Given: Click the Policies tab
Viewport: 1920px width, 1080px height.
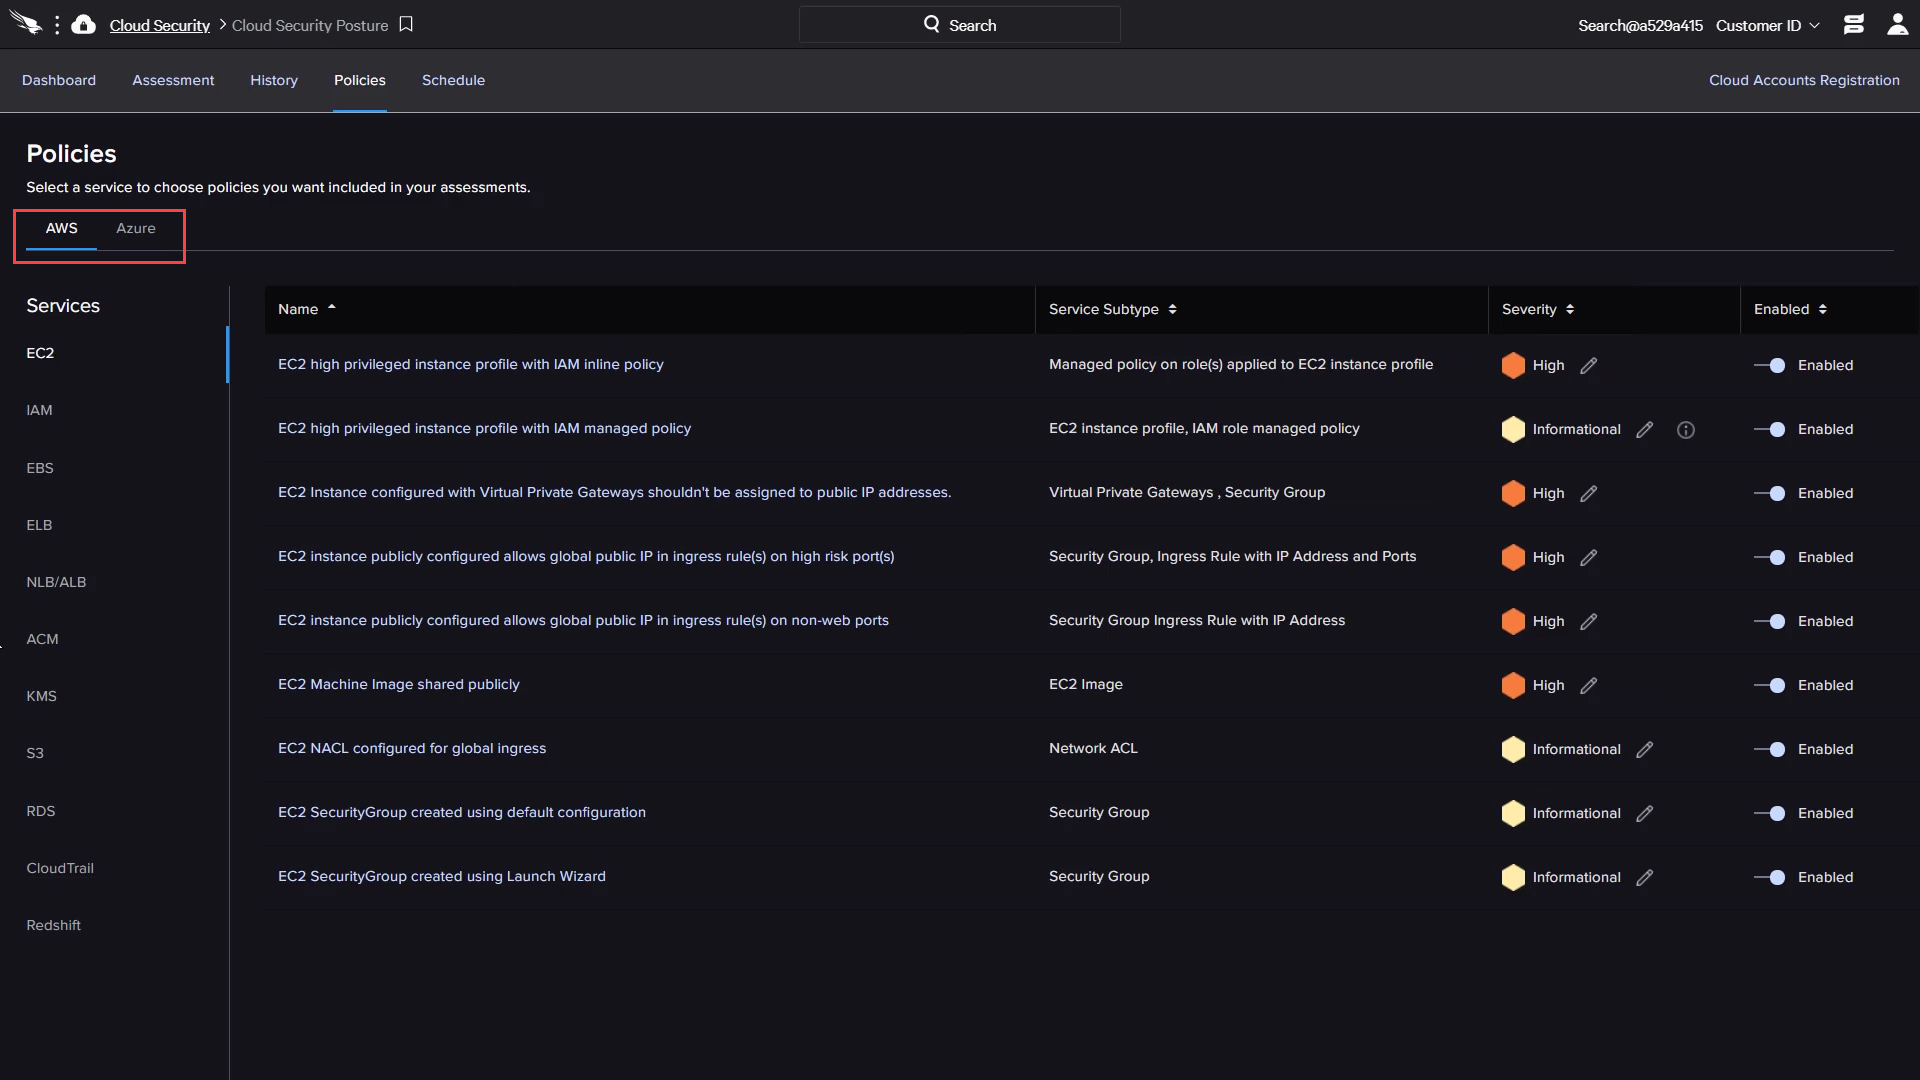Looking at the screenshot, I should point(360,80).
